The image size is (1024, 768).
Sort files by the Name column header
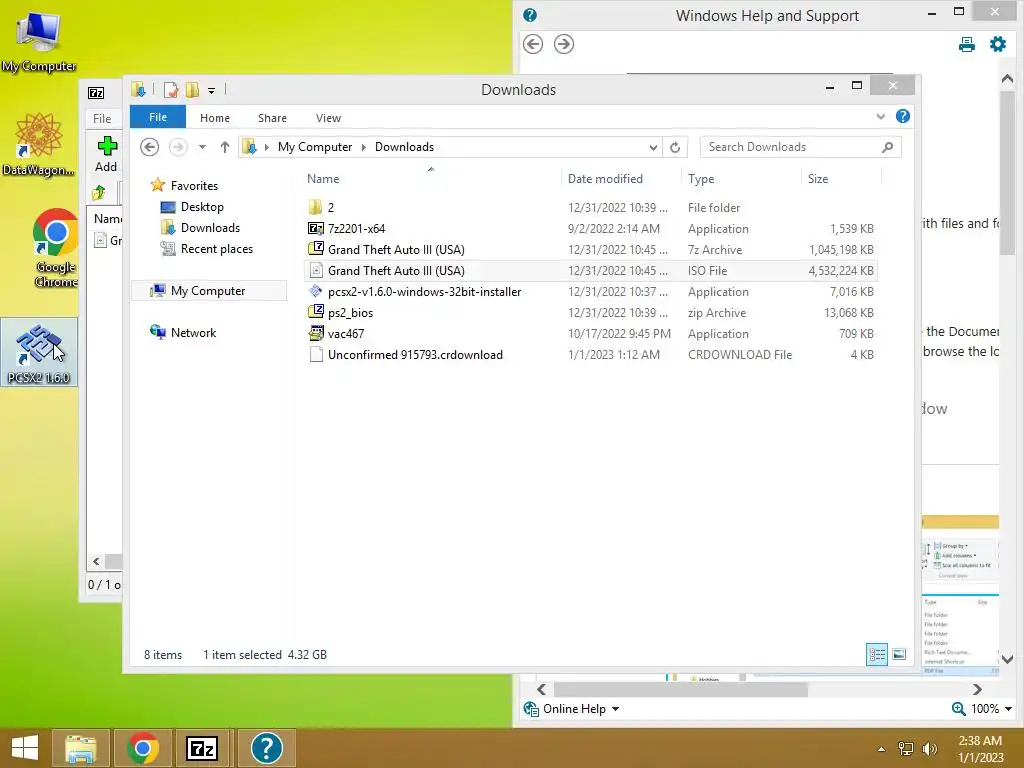click(432, 179)
